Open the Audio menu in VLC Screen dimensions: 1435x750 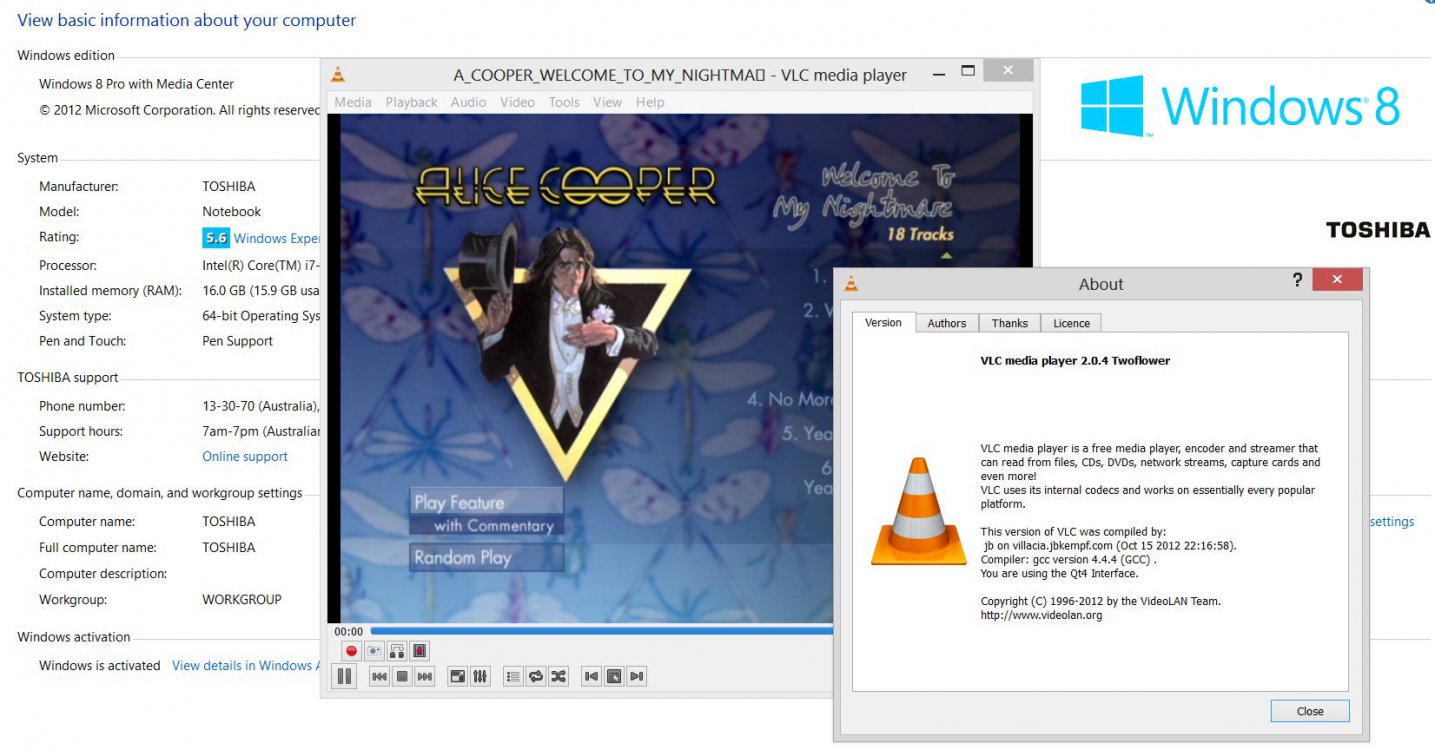(x=468, y=102)
